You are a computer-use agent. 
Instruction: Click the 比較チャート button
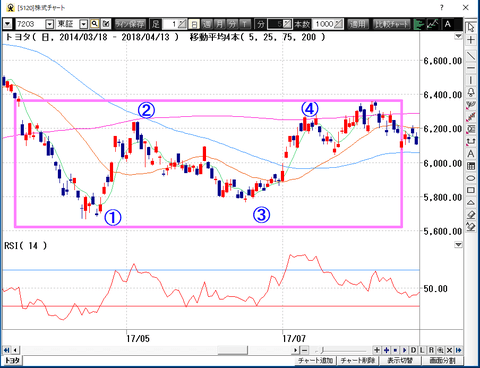click(x=392, y=24)
